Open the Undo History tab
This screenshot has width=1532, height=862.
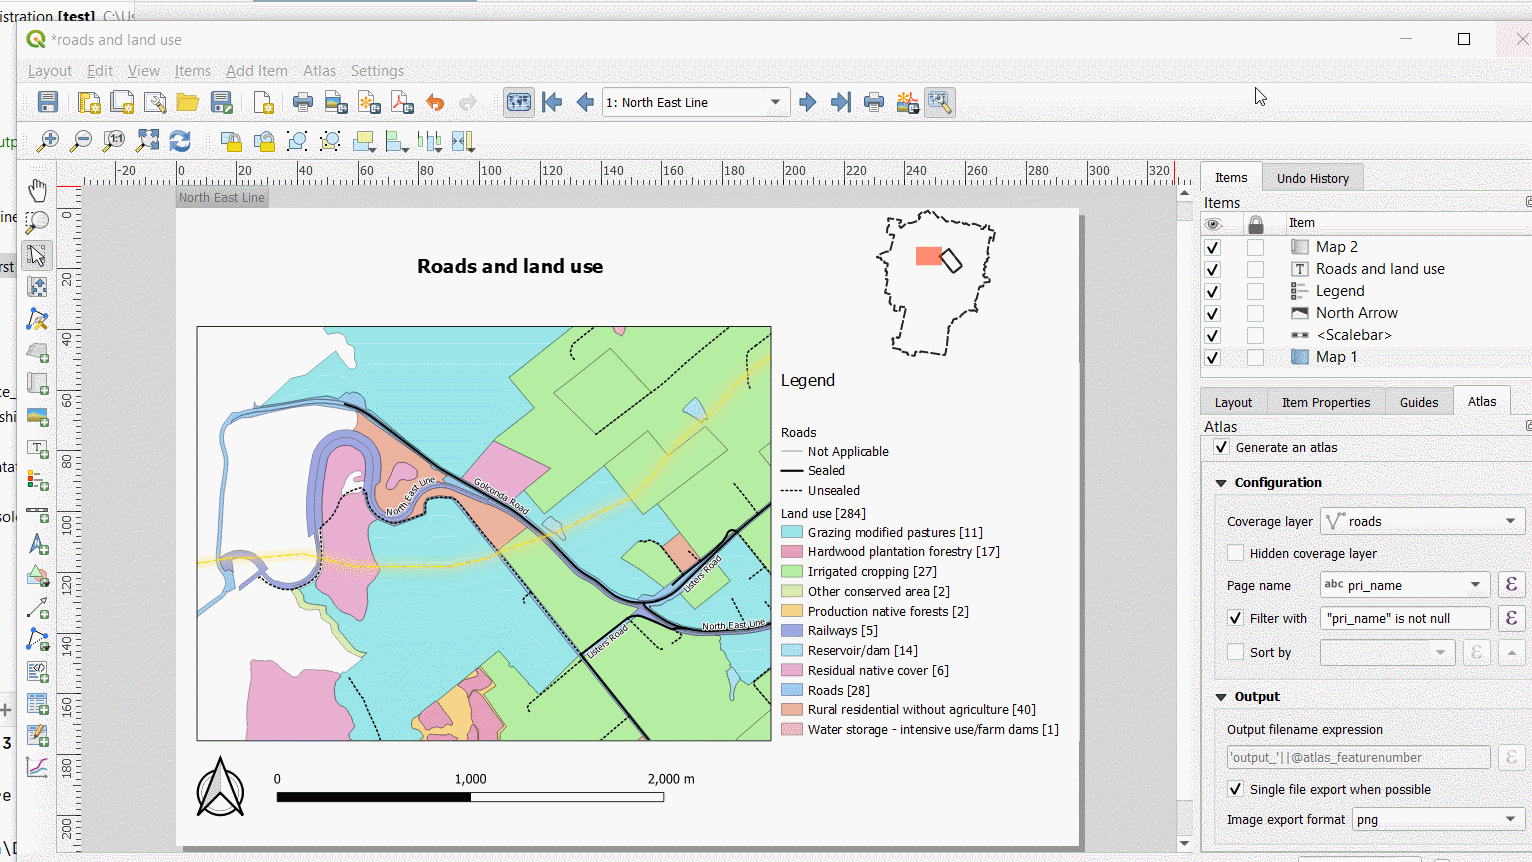coord(1313,178)
